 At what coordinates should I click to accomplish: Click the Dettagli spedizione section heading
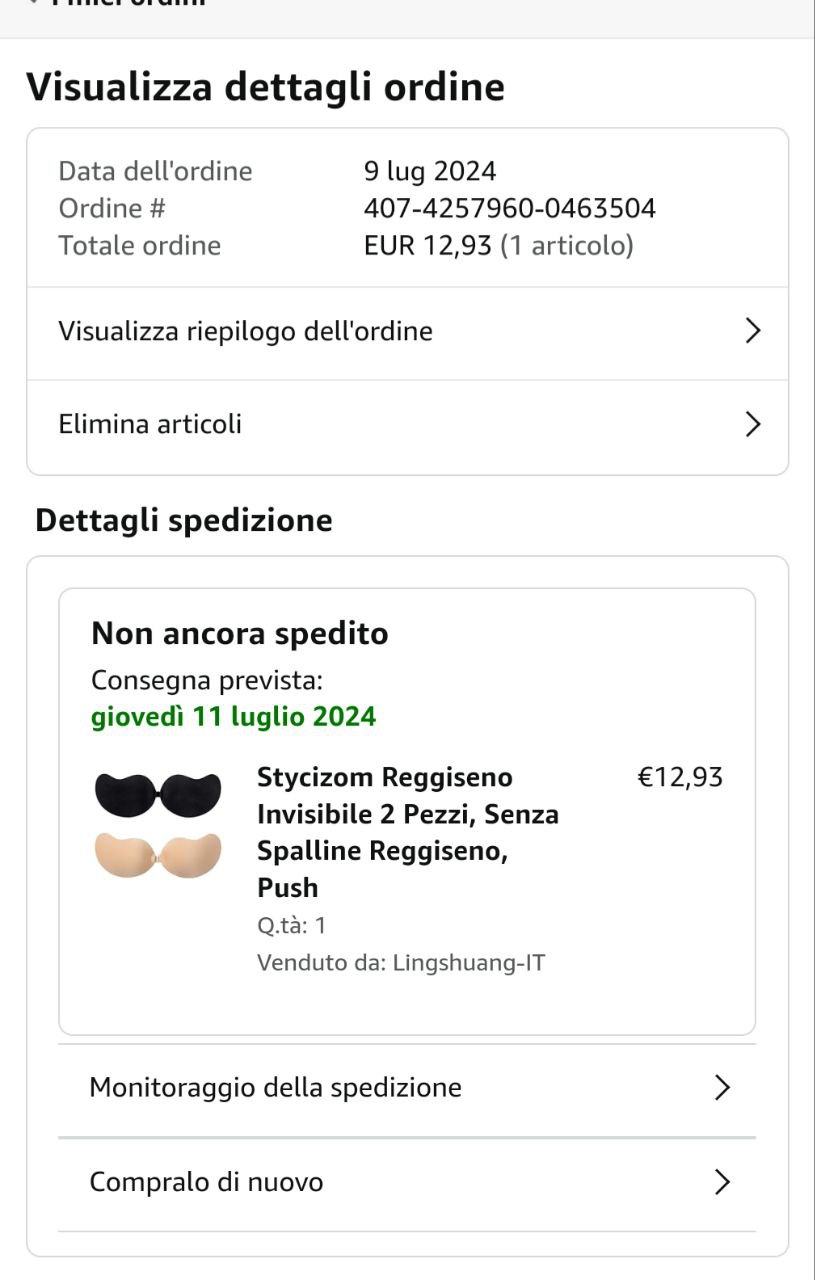(x=183, y=520)
